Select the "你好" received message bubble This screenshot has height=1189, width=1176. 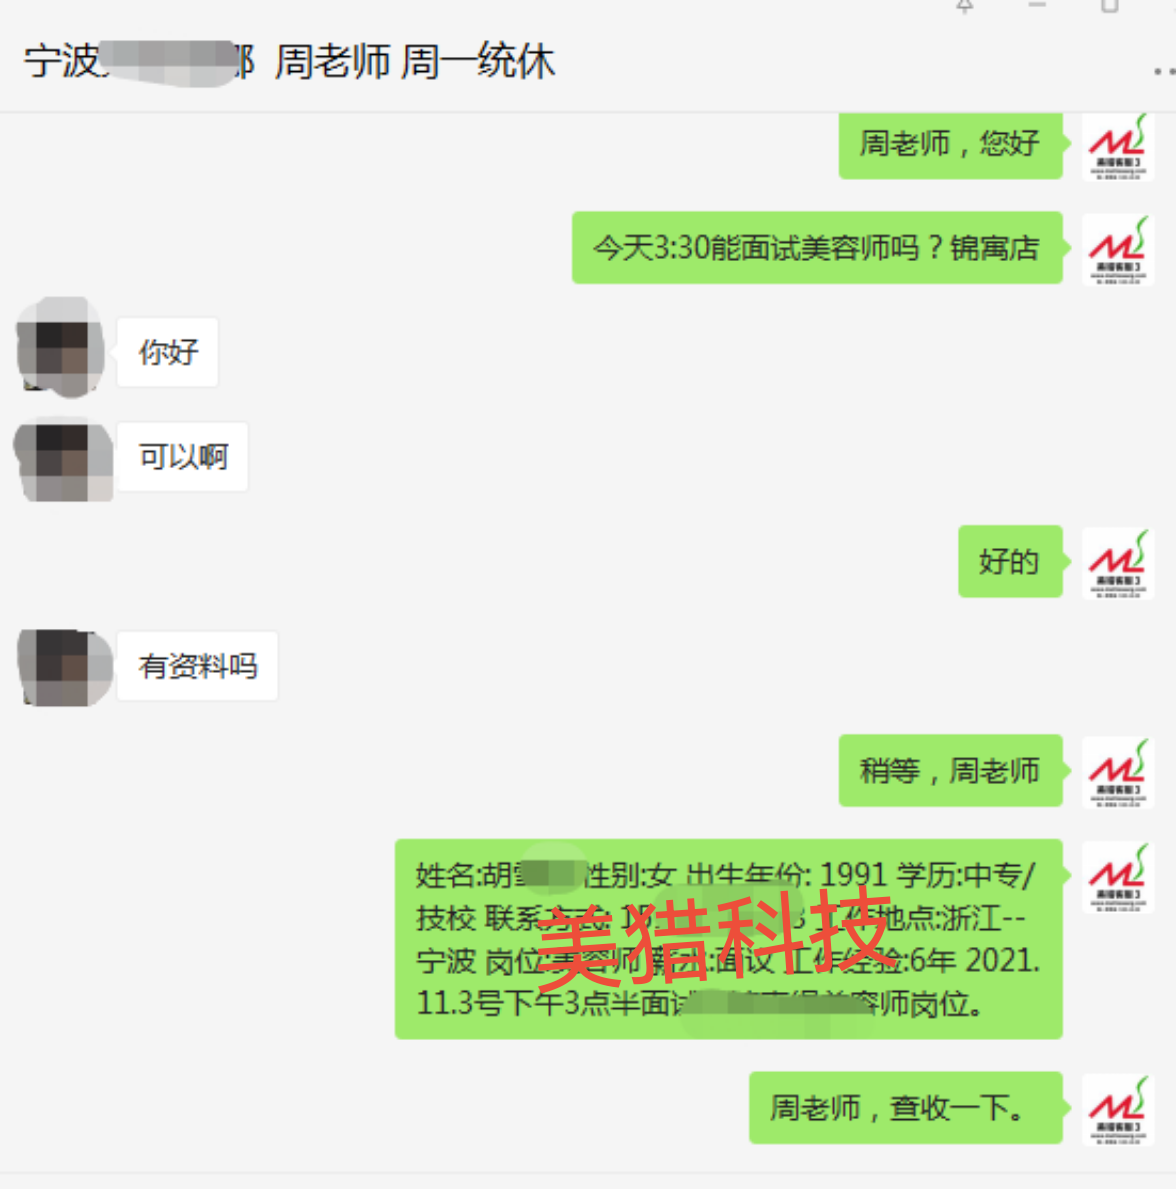[168, 353]
